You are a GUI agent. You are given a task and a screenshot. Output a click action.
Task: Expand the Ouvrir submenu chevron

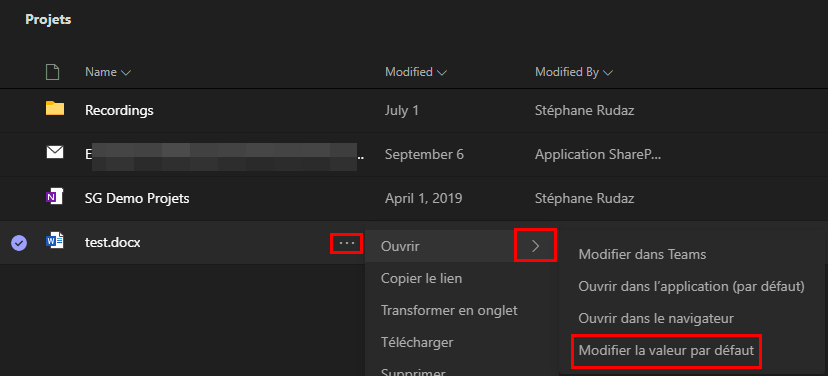point(535,246)
